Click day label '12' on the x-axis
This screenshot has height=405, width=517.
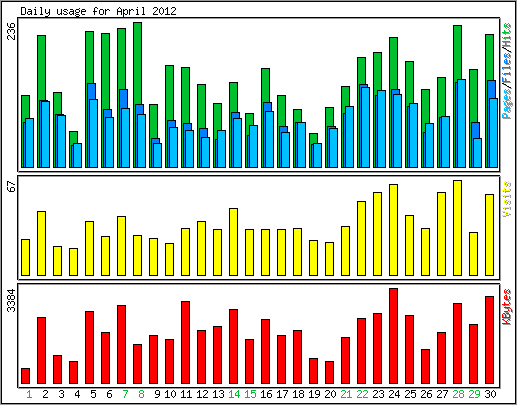pyautogui.click(x=202, y=395)
